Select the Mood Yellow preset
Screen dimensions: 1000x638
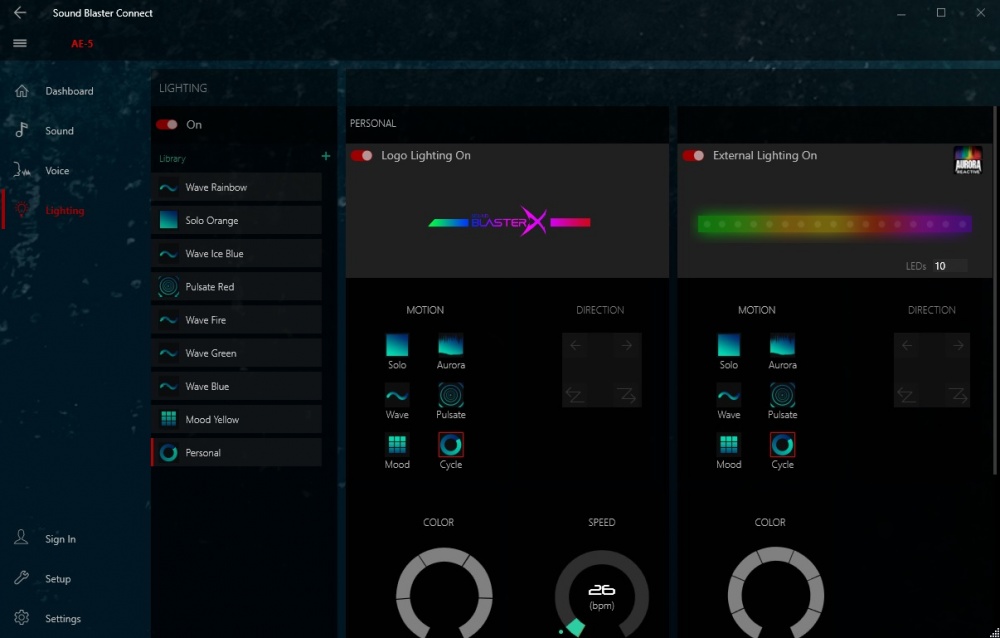[x=237, y=419]
